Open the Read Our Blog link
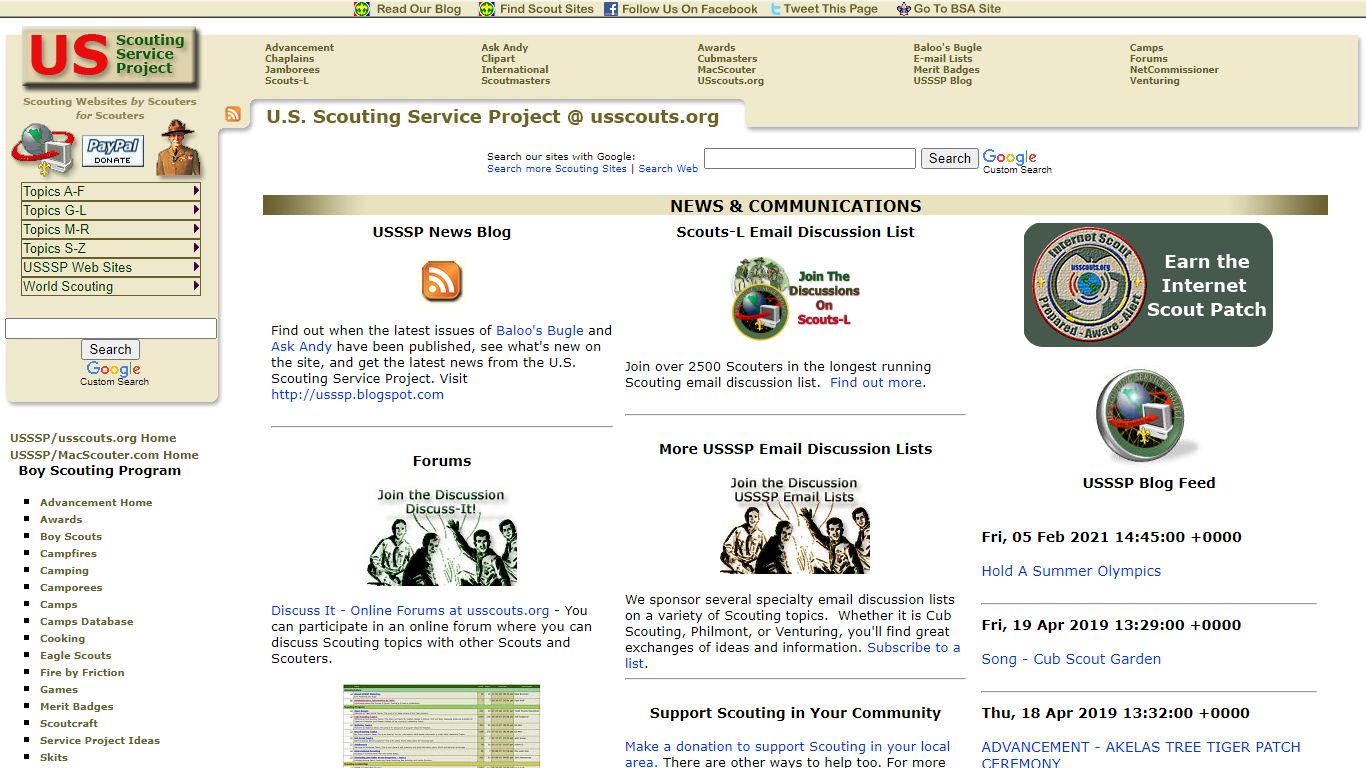 419,9
